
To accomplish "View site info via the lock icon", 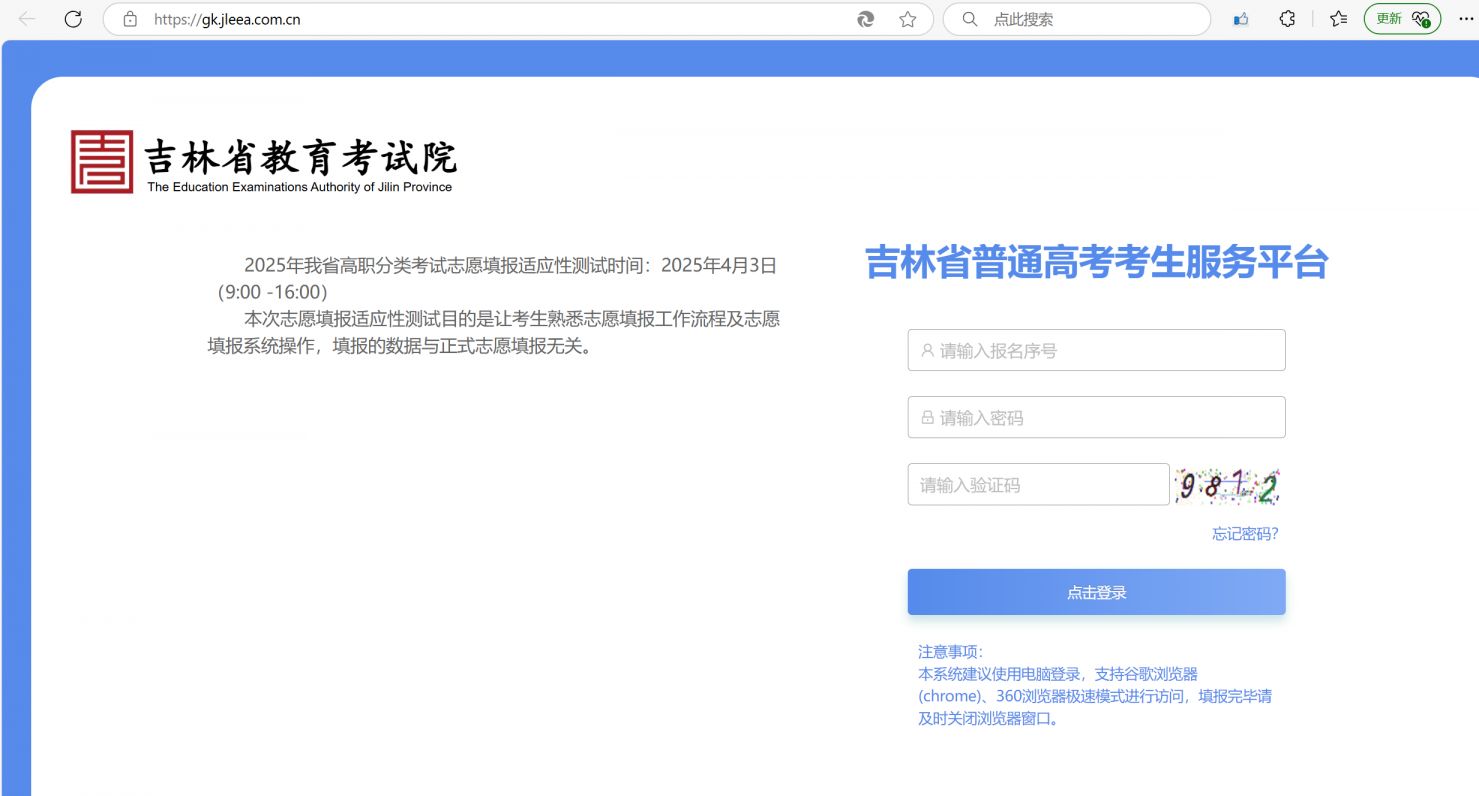I will pos(129,19).
